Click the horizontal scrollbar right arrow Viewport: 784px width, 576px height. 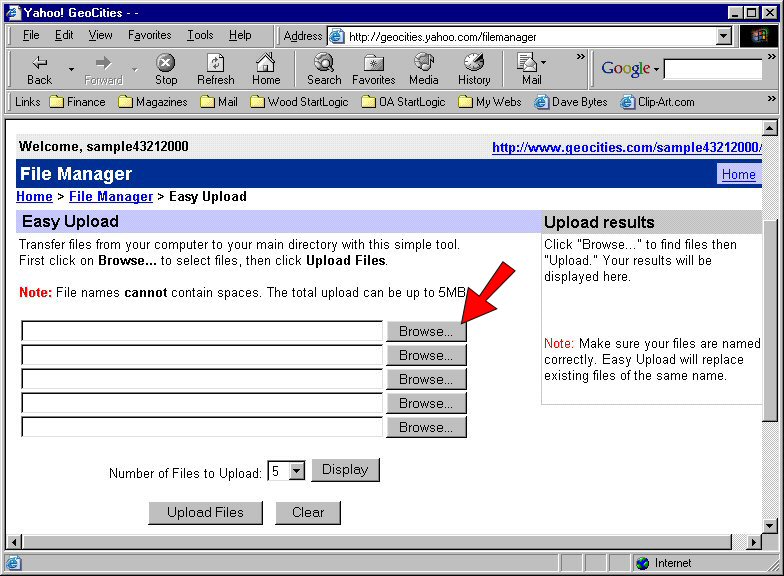pos(754,542)
